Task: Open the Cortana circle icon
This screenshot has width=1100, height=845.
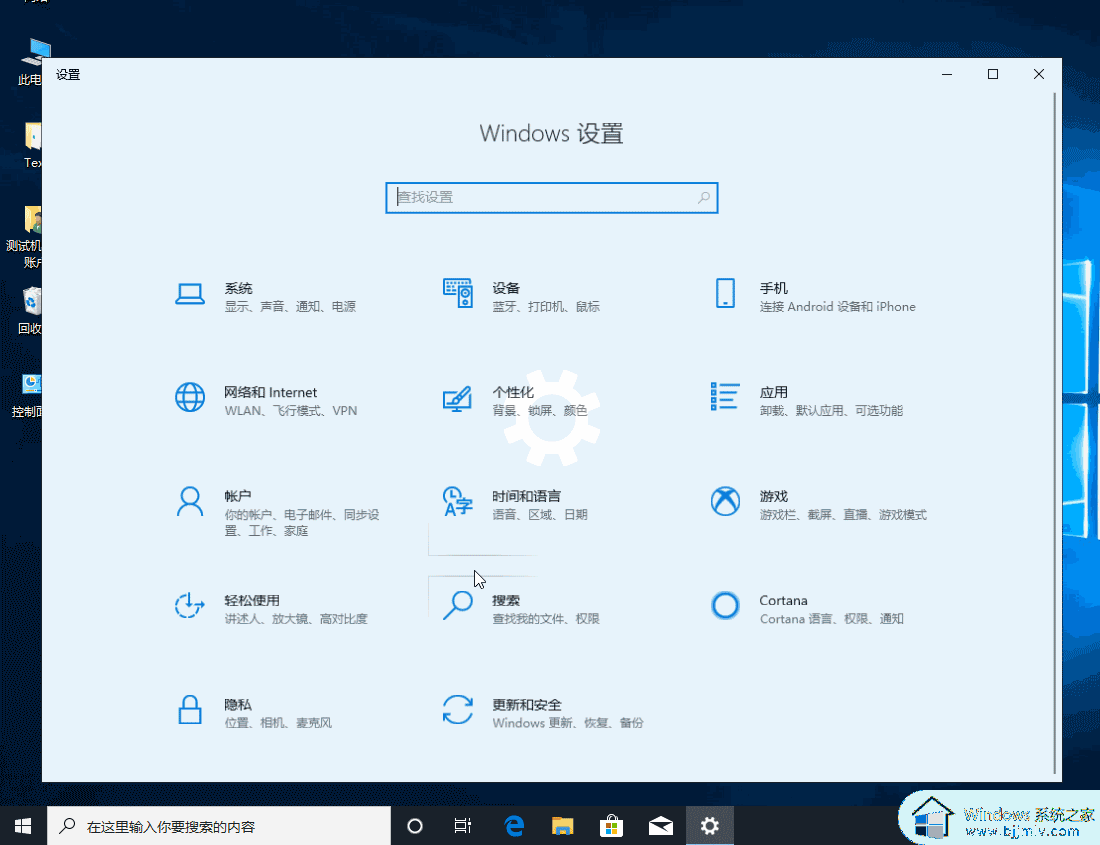Action: pos(725,605)
